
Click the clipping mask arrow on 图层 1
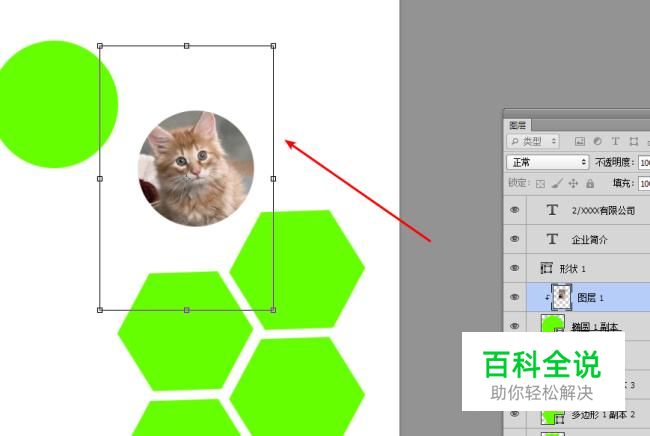click(x=547, y=298)
